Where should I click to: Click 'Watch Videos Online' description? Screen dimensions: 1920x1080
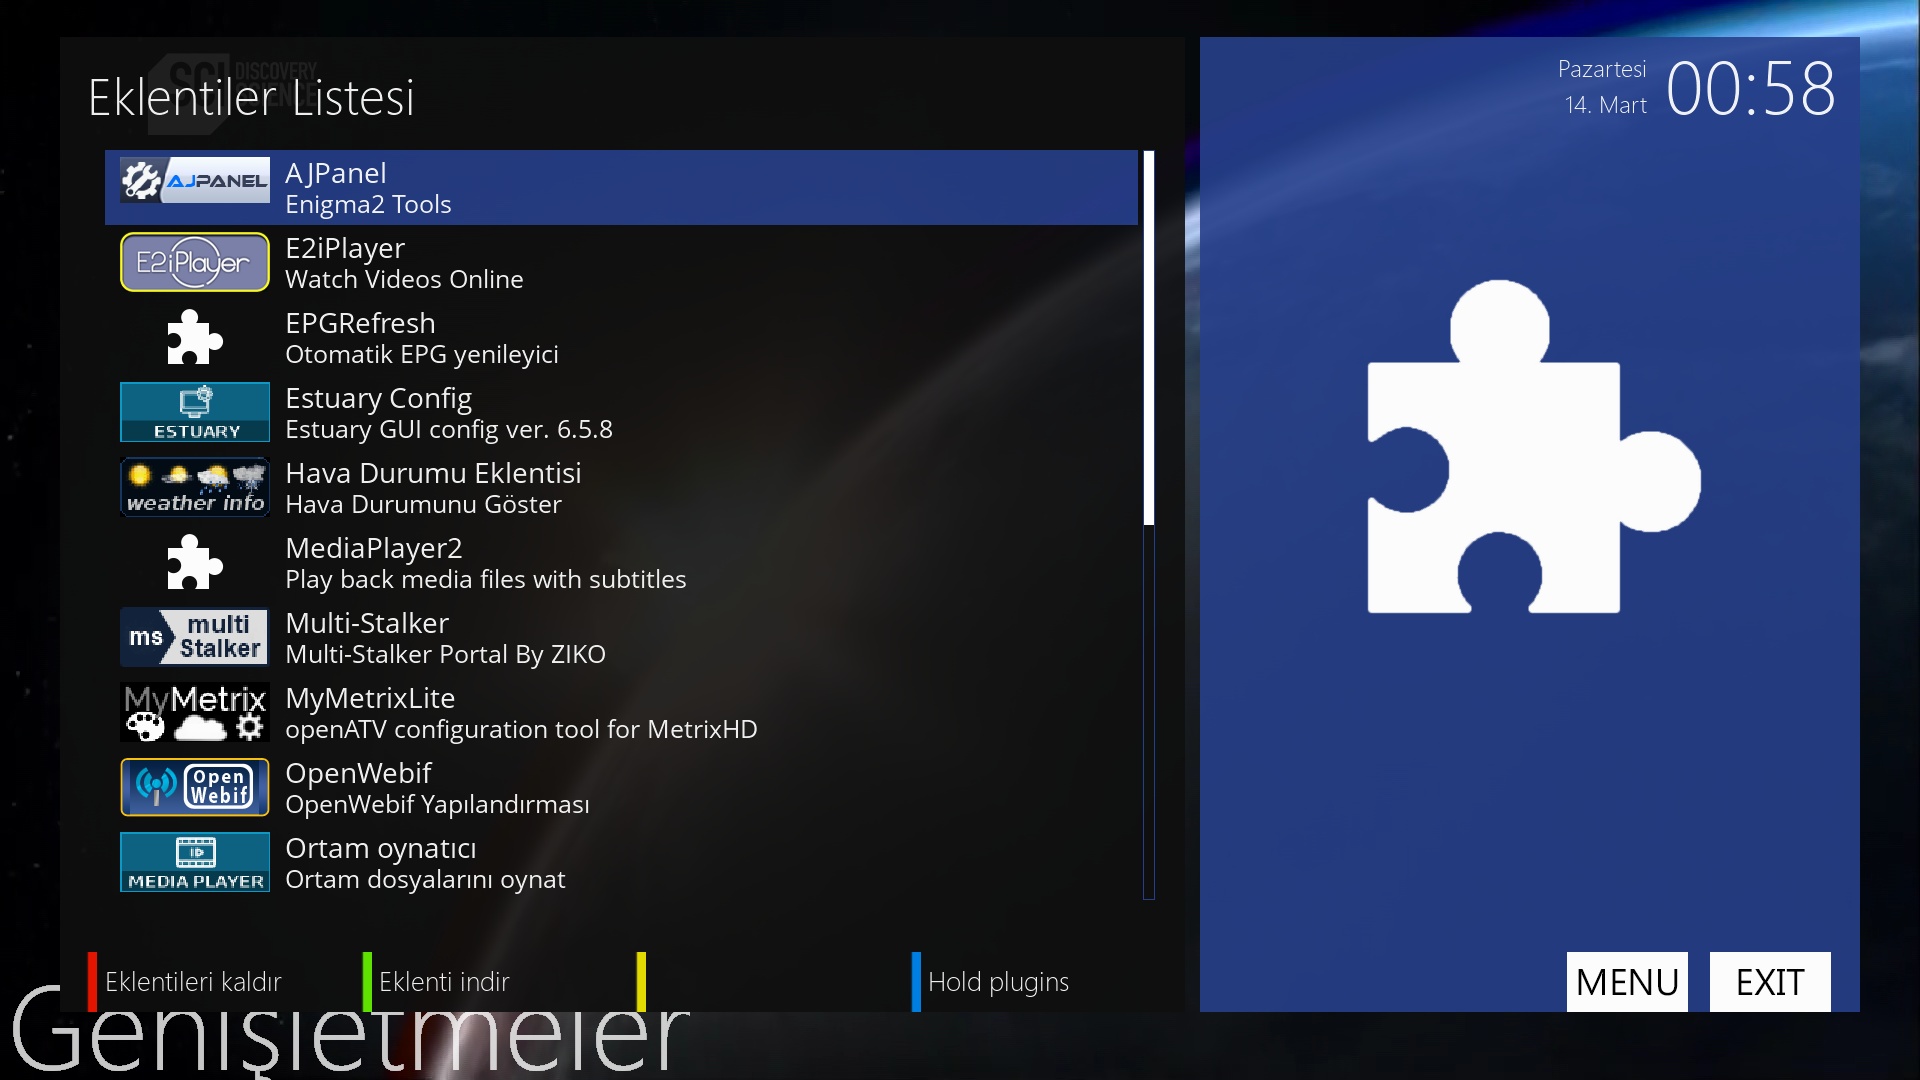404,279
